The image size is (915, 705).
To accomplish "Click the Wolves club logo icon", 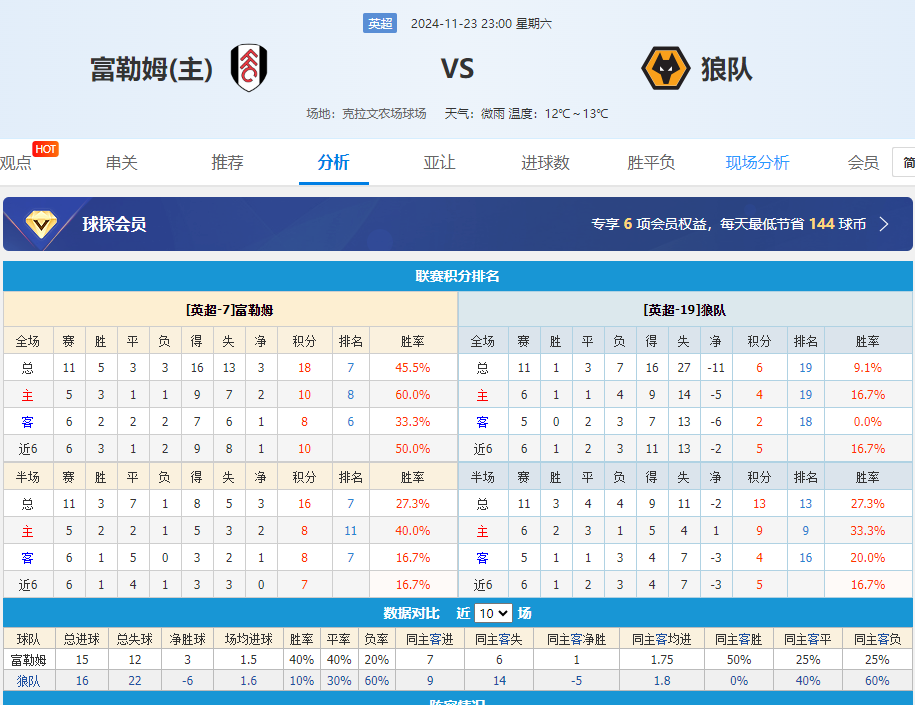I will tap(665, 68).
